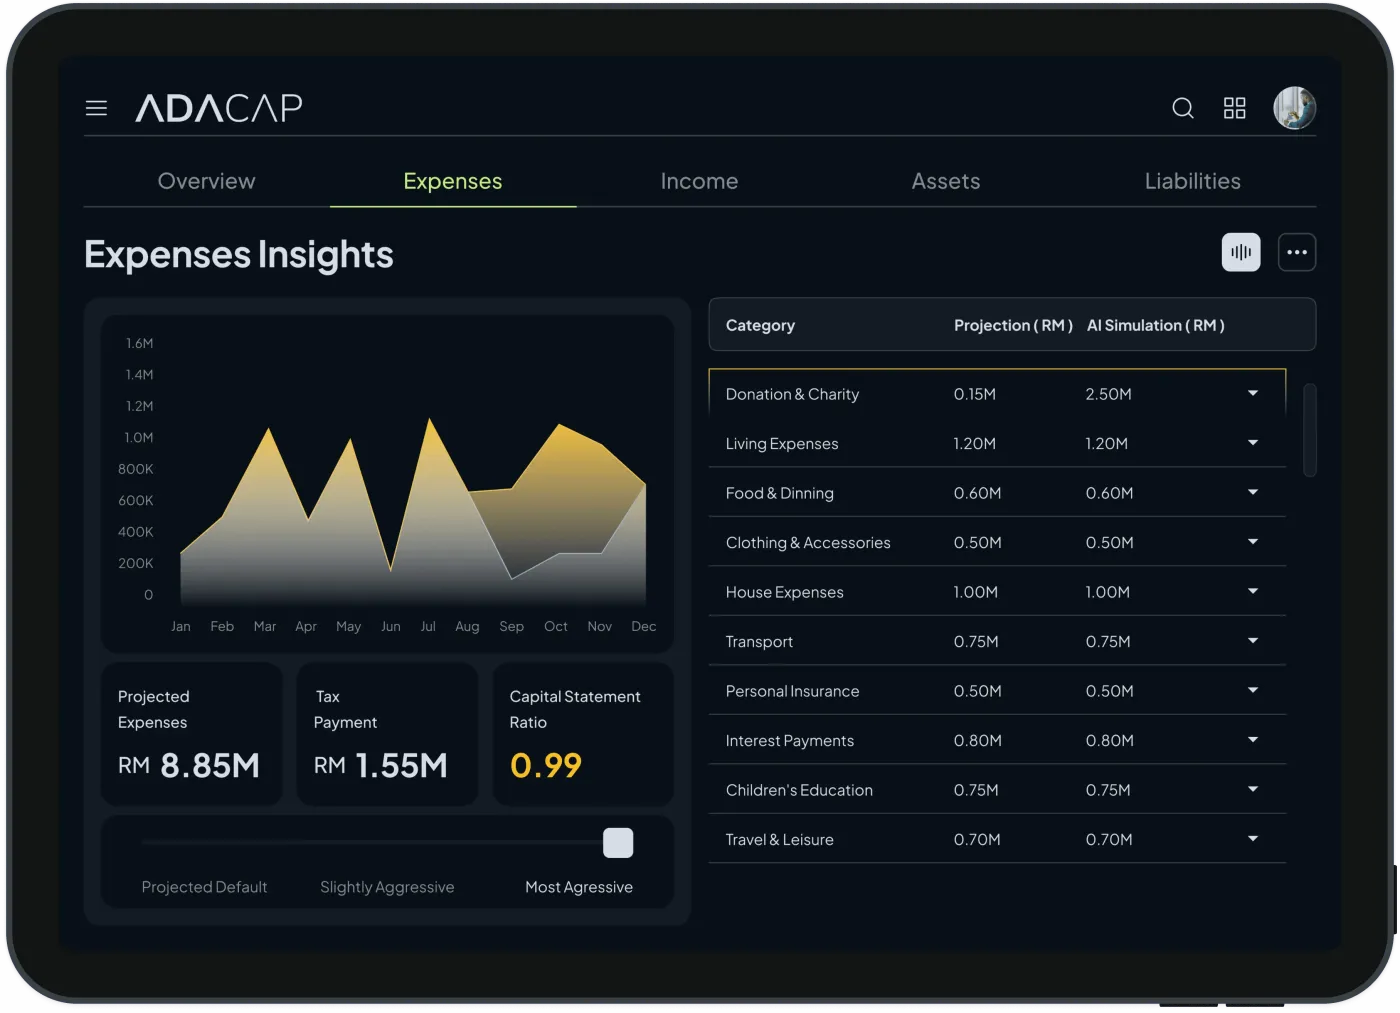Click the 2.50M AI simulation value
1400x1013 pixels.
tap(1108, 394)
